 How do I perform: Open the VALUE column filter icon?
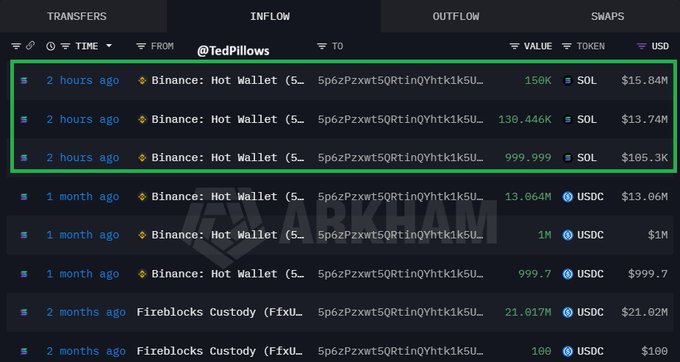514,46
